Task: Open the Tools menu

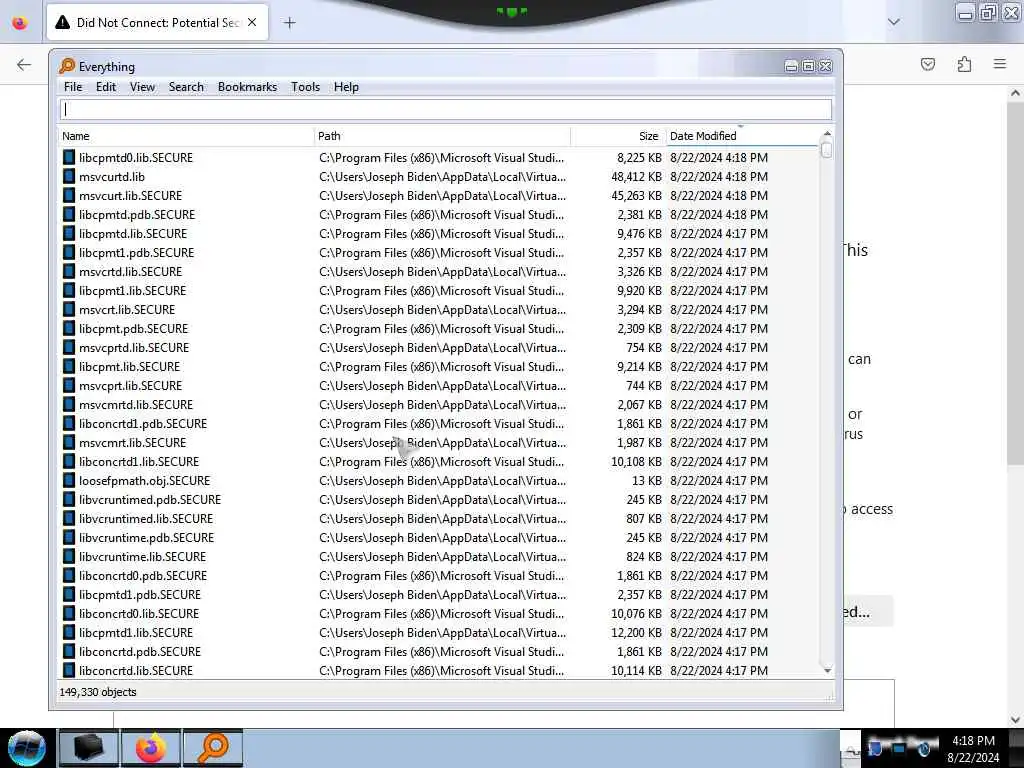Action: click(306, 87)
